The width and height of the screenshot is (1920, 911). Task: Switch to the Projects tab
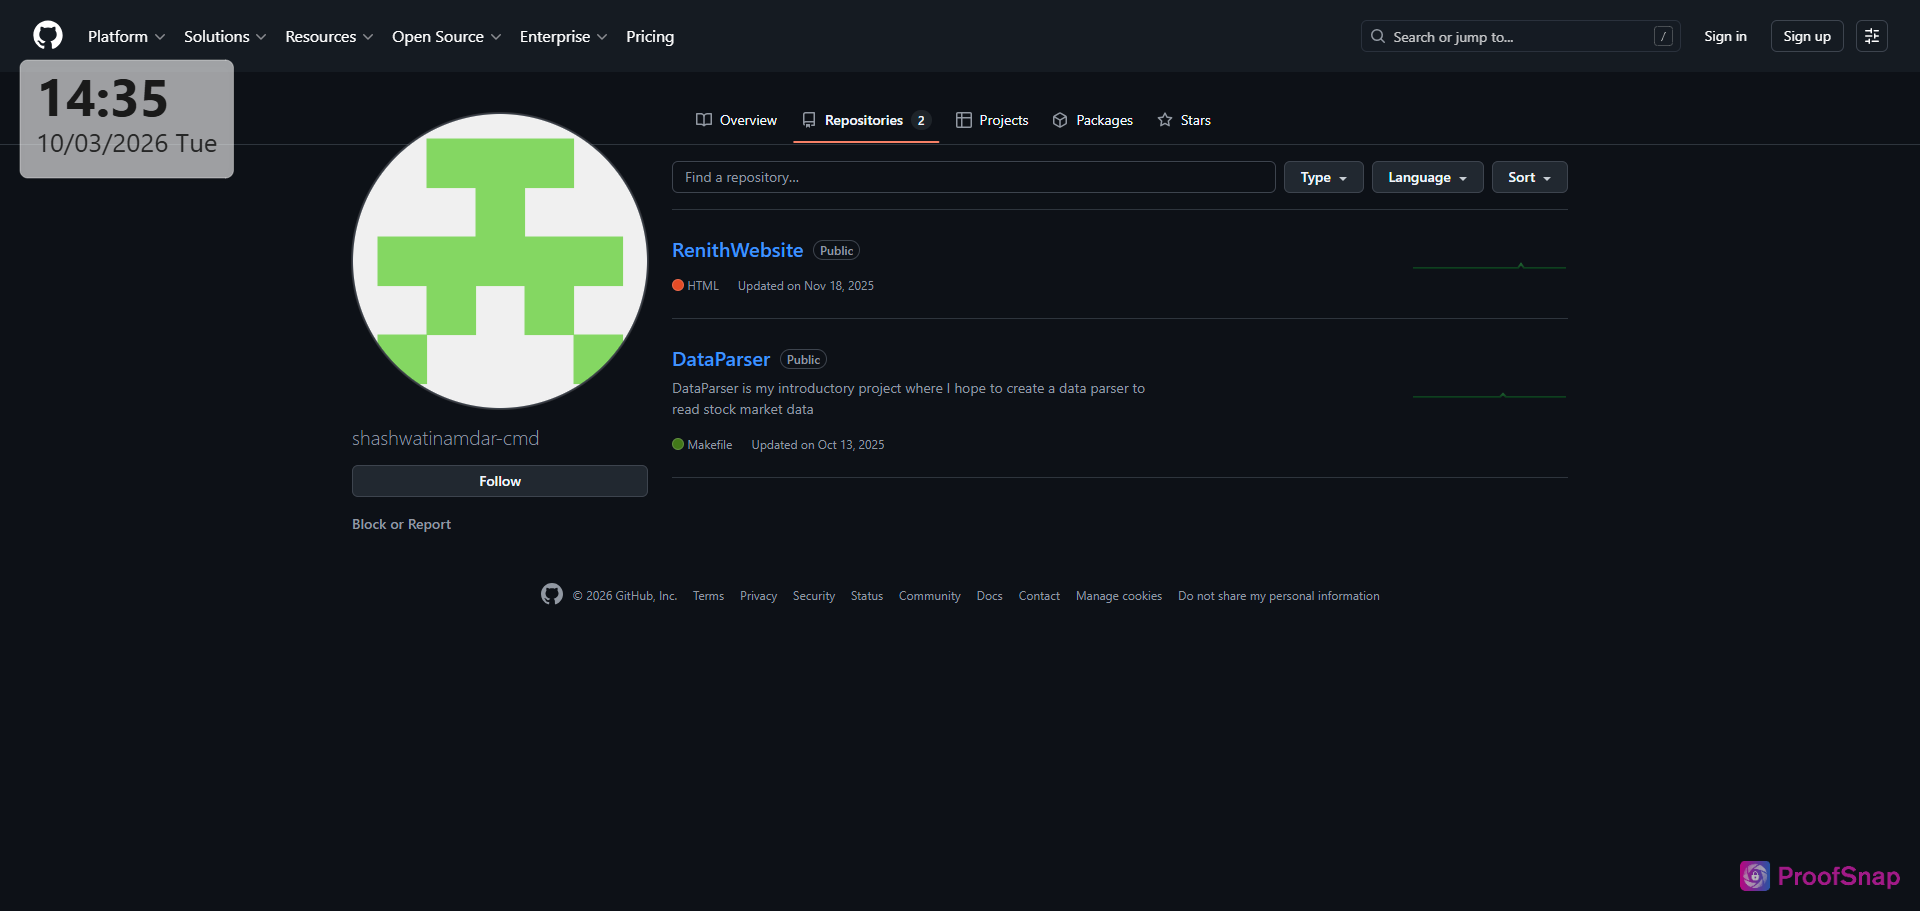point(992,120)
